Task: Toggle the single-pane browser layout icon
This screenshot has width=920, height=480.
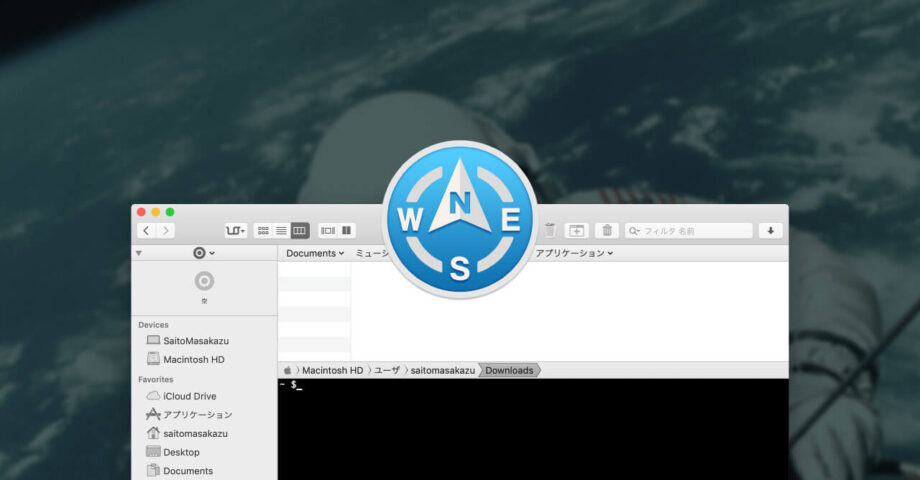Action: click(328, 231)
